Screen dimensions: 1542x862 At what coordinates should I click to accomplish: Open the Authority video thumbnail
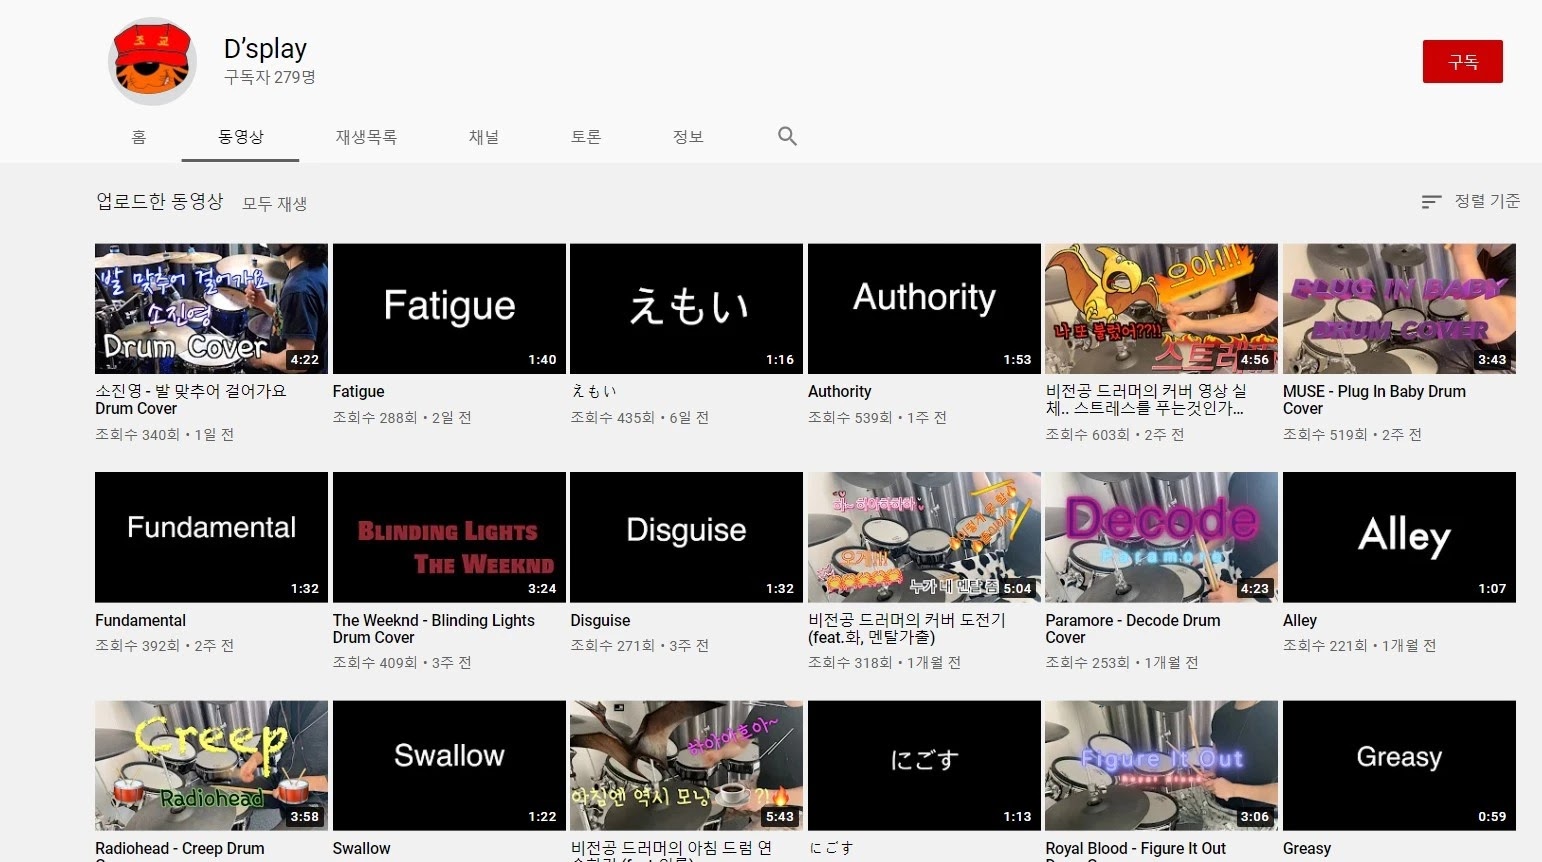click(924, 309)
